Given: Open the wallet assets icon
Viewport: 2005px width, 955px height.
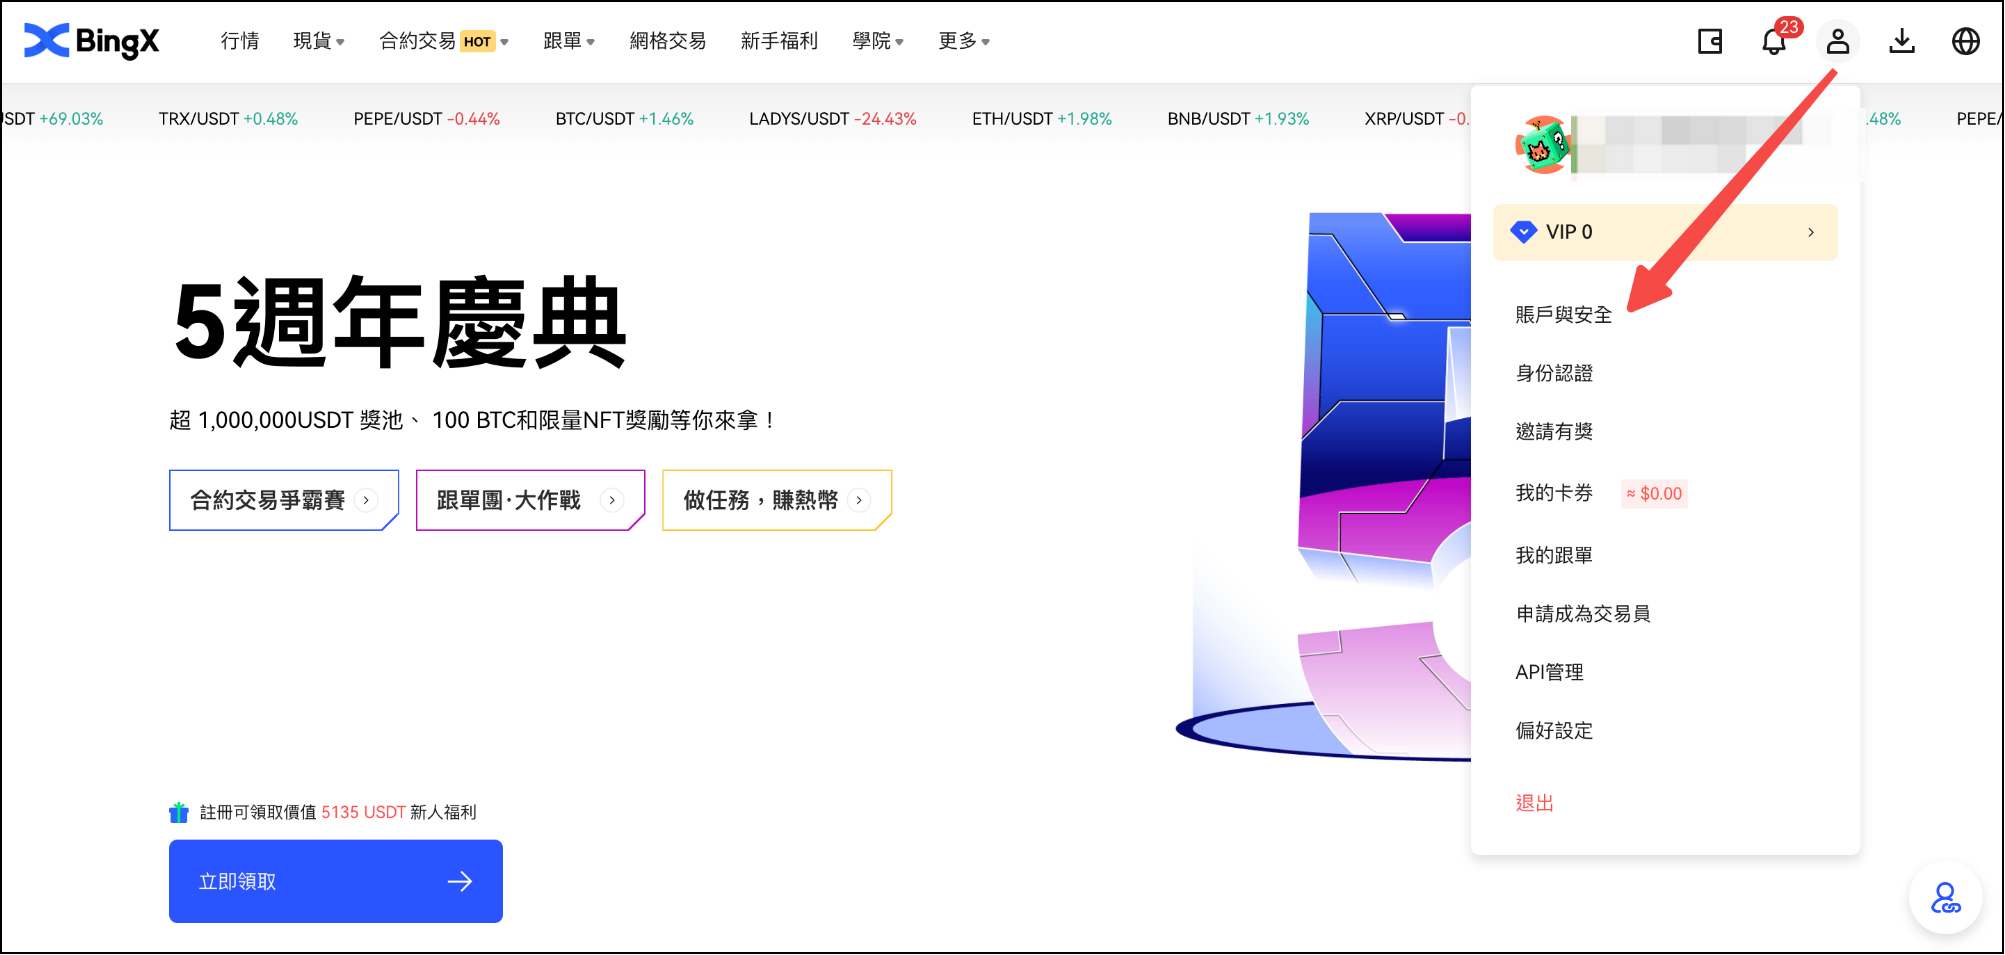Looking at the screenshot, I should [1710, 41].
